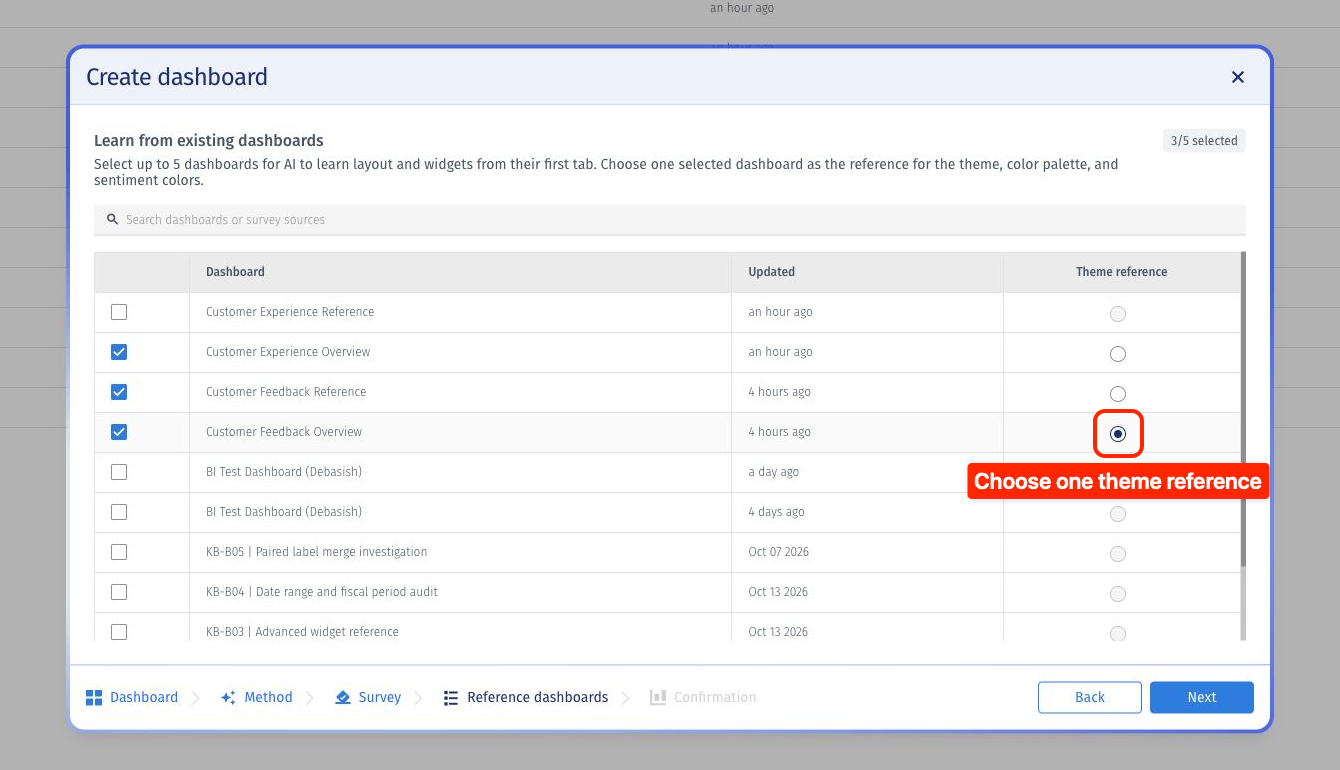Click "KB-B03 | Advanced widget reference" name
1340x770 pixels.
(x=302, y=632)
